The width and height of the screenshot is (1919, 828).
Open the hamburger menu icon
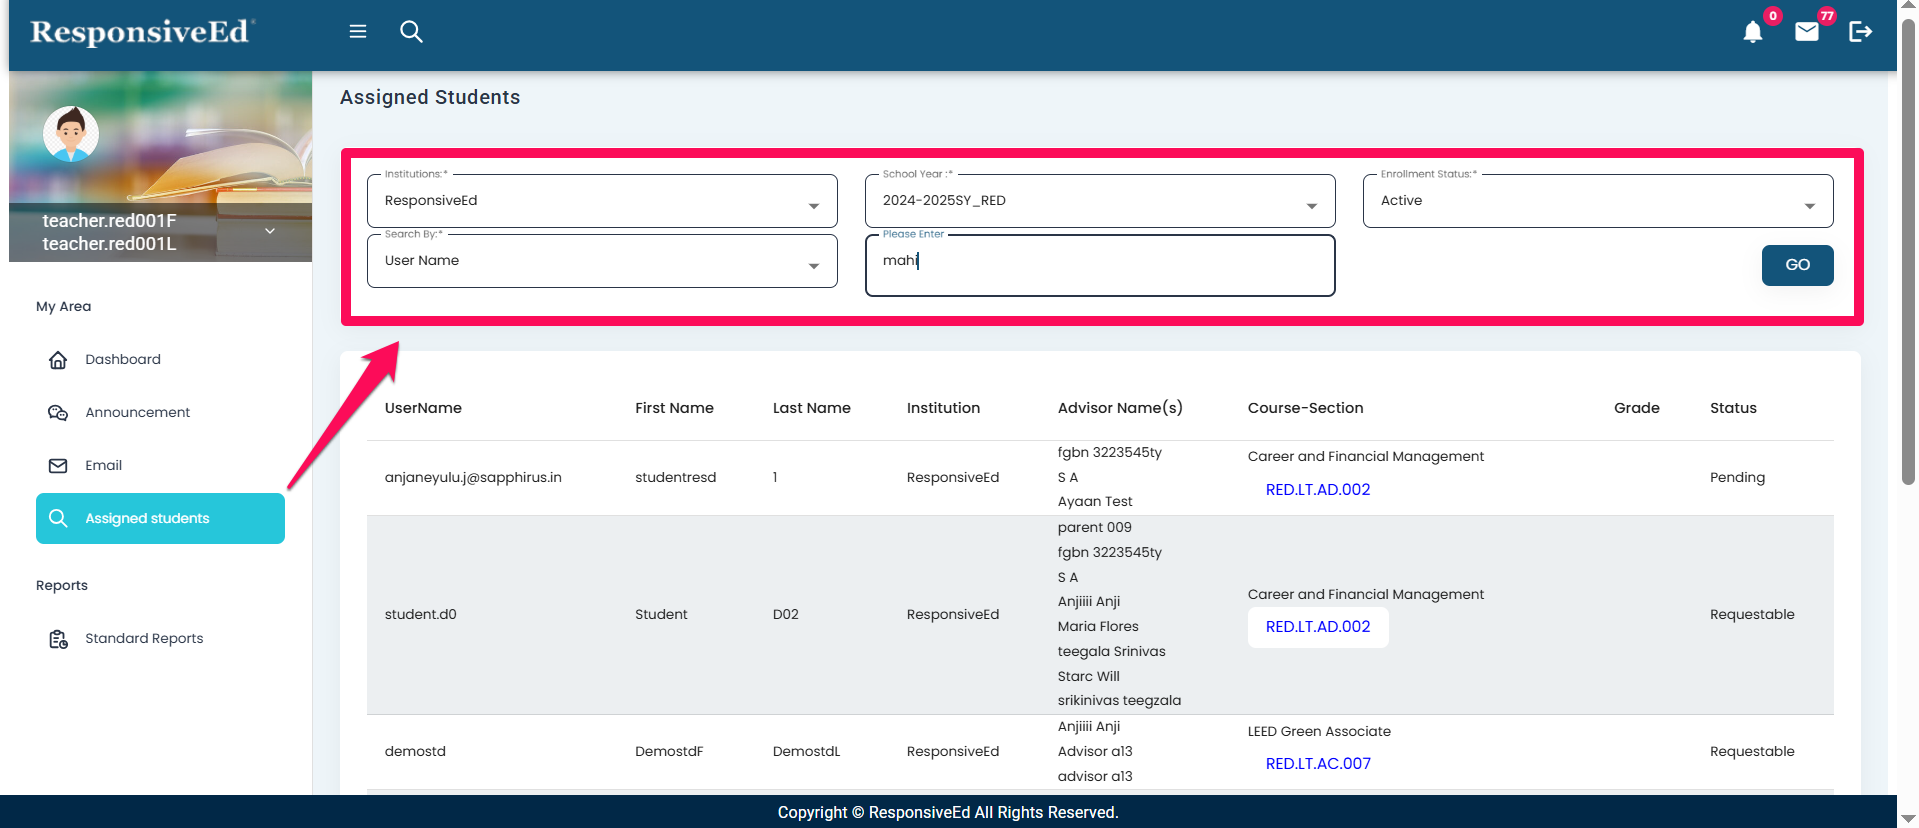pyautogui.click(x=357, y=32)
